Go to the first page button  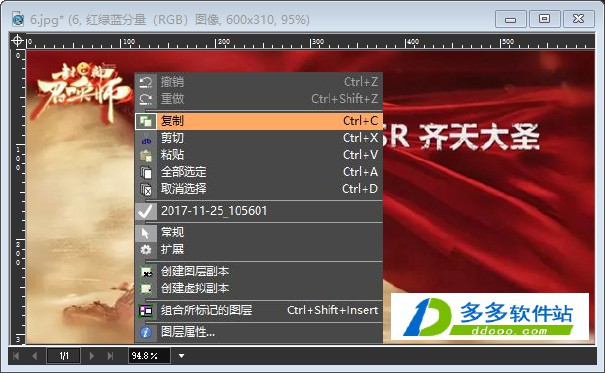point(16,356)
